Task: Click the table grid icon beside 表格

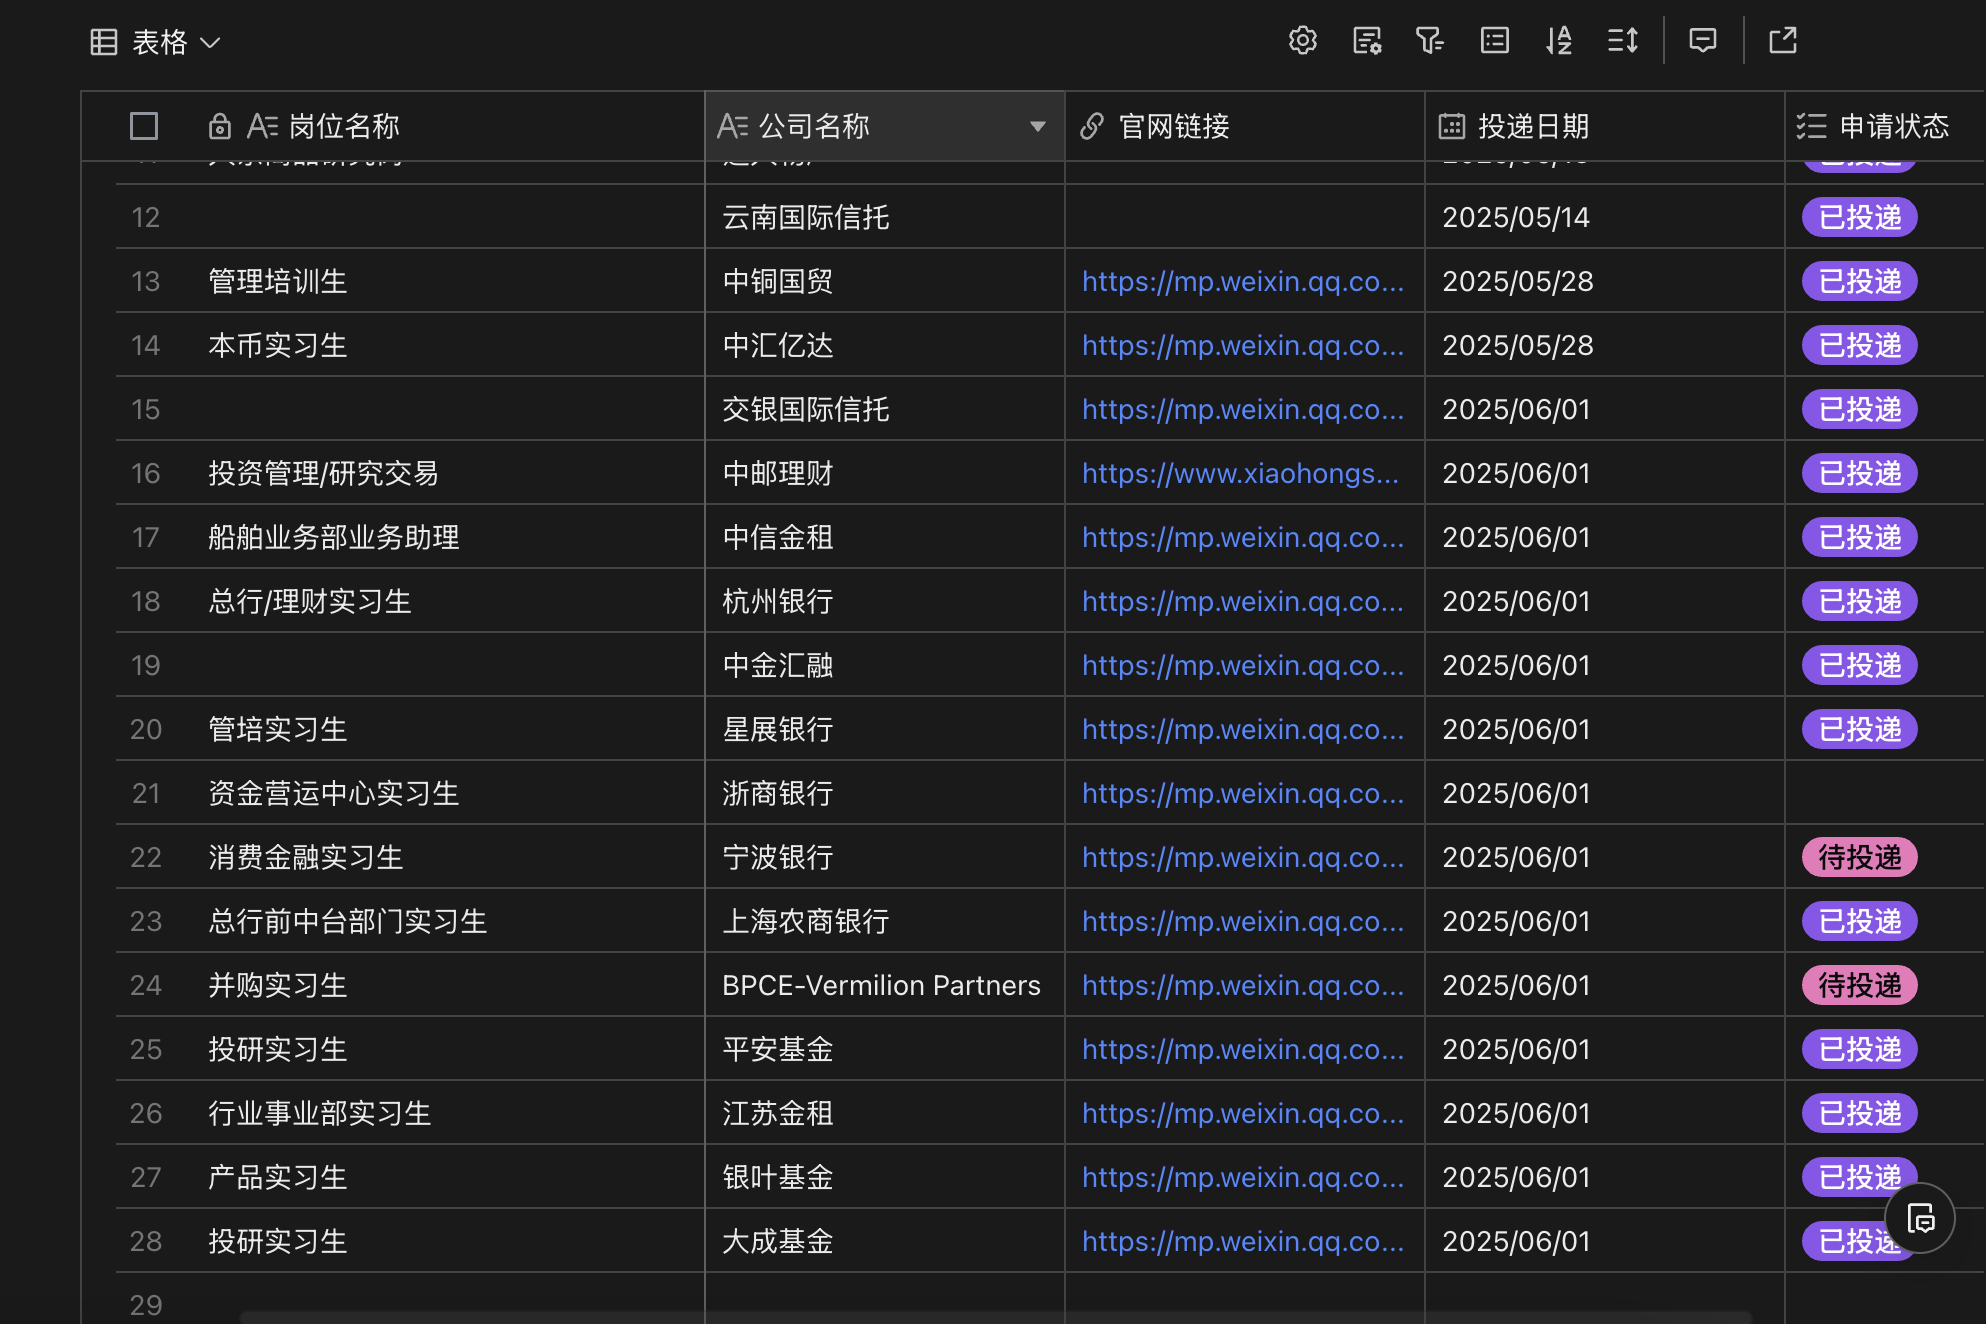Action: pos(104,42)
